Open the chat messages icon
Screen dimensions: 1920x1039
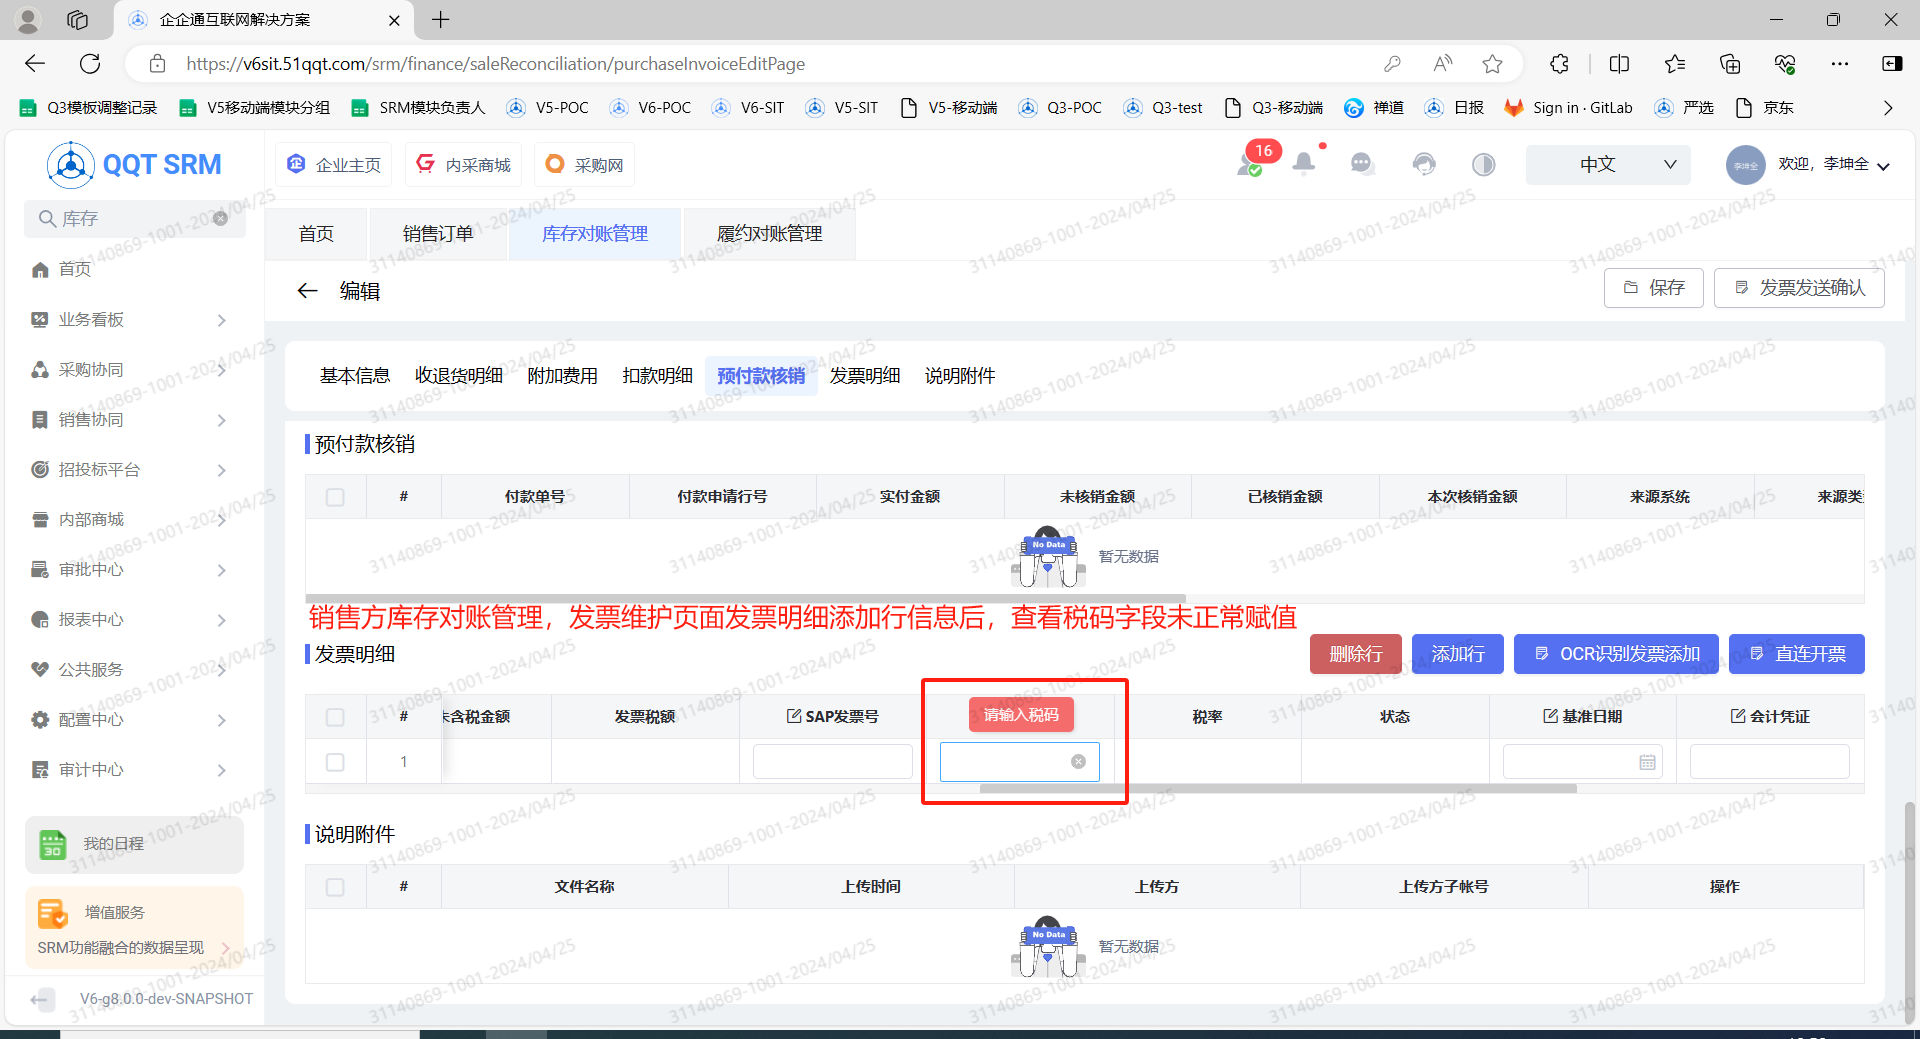(1362, 163)
